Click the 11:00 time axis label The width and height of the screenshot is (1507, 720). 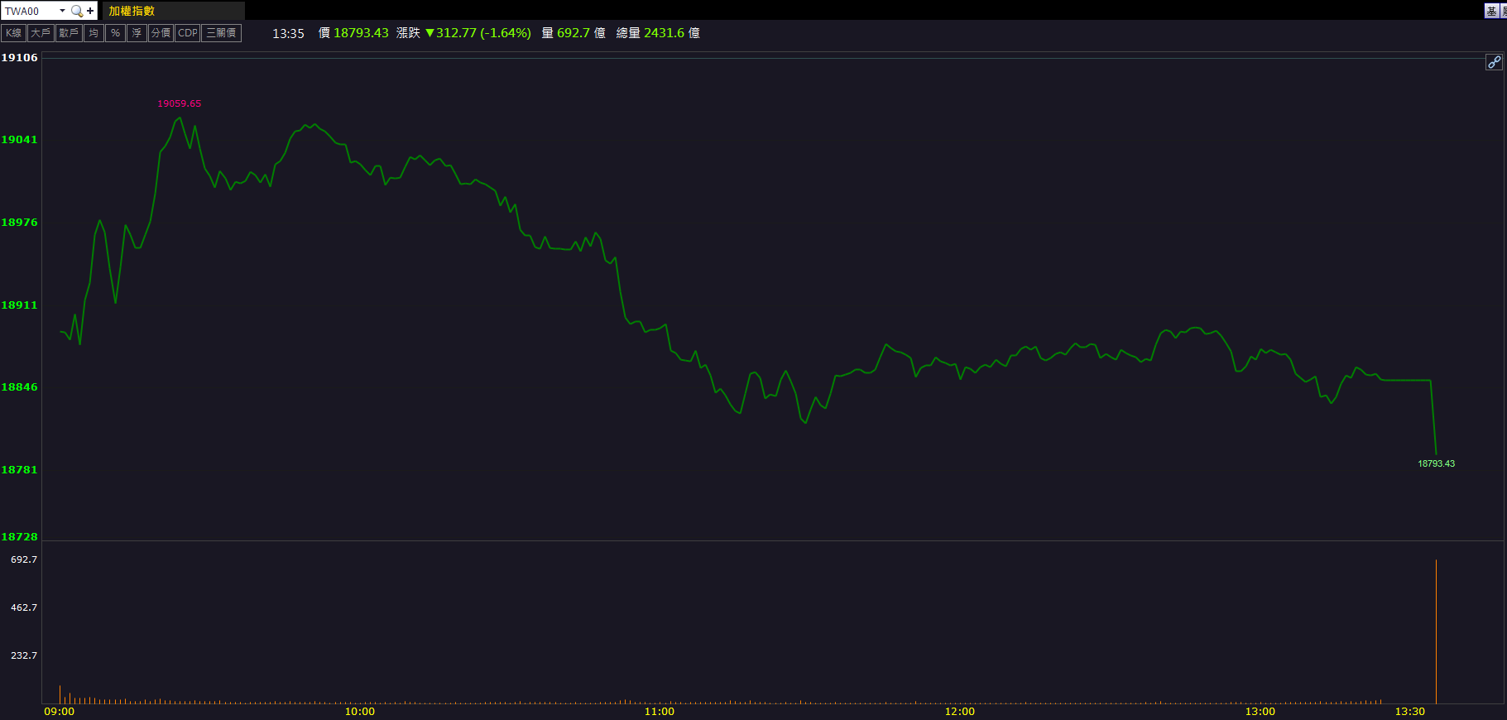[659, 712]
